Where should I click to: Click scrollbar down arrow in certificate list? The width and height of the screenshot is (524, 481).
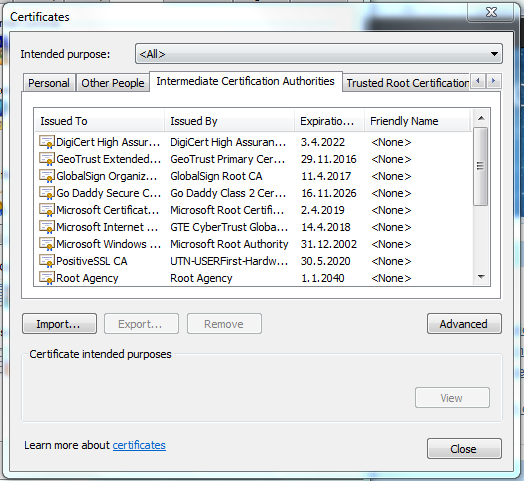(481, 277)
